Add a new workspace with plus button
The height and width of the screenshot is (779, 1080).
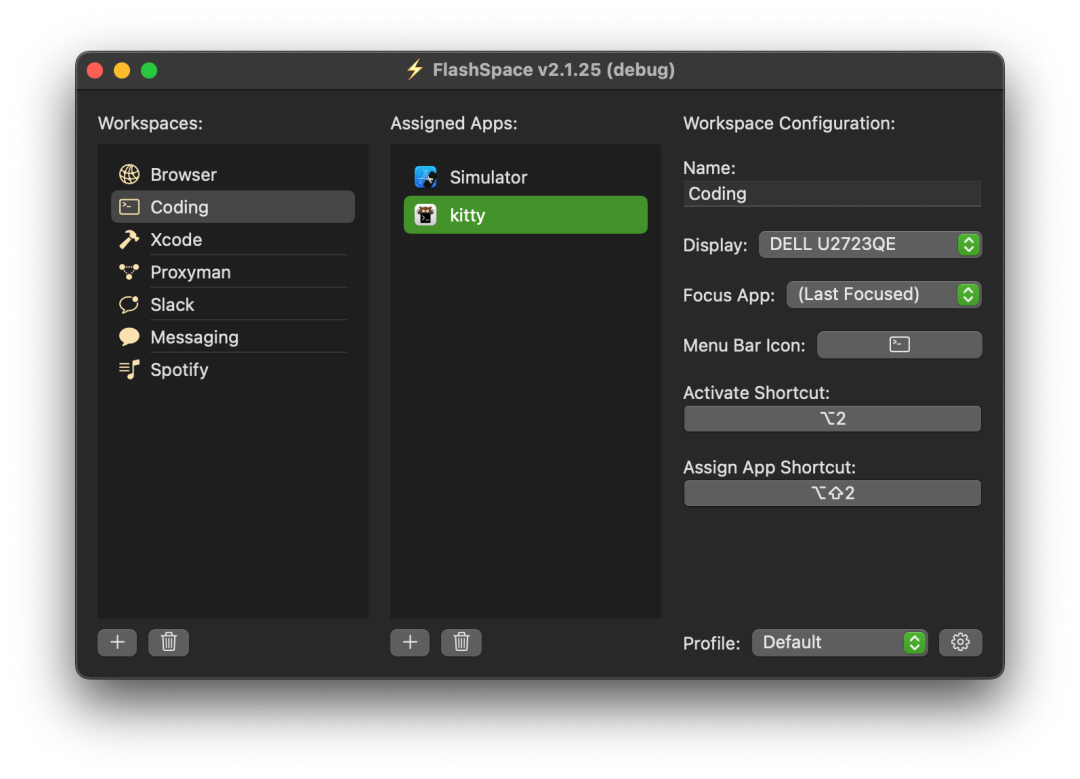pyautogui.click(x=117, y=642)
